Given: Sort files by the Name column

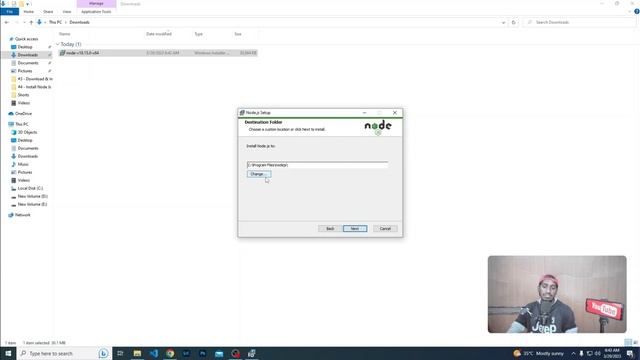Looking at the screenshot, I should [x=64, y=34].
